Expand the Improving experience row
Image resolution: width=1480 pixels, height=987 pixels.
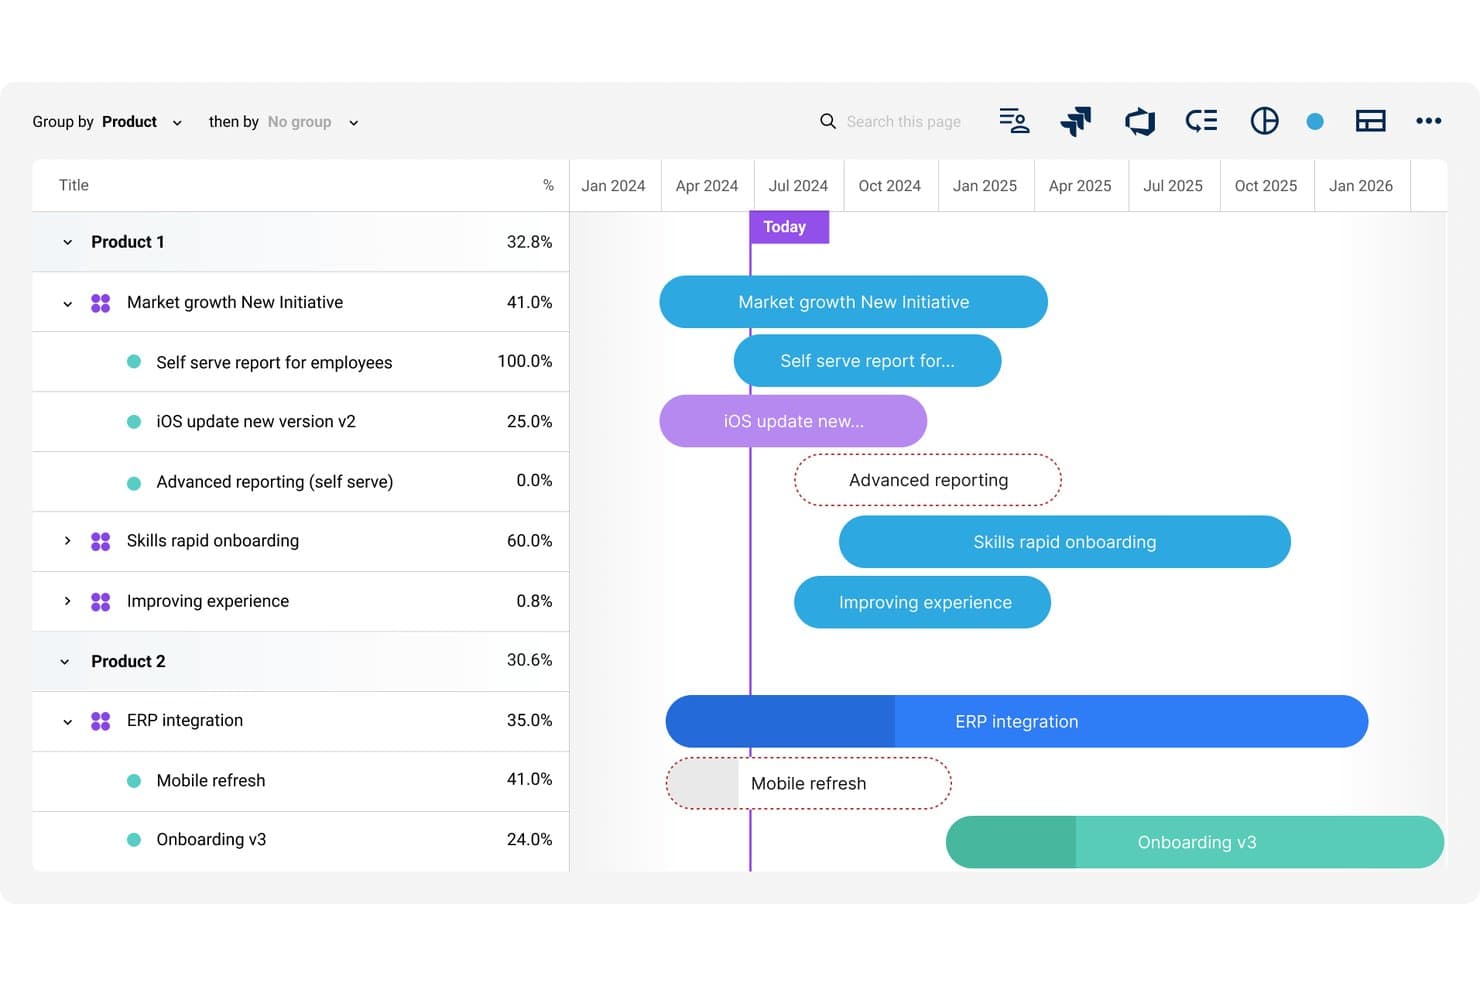pyautogui.click(x=67, y=601)
